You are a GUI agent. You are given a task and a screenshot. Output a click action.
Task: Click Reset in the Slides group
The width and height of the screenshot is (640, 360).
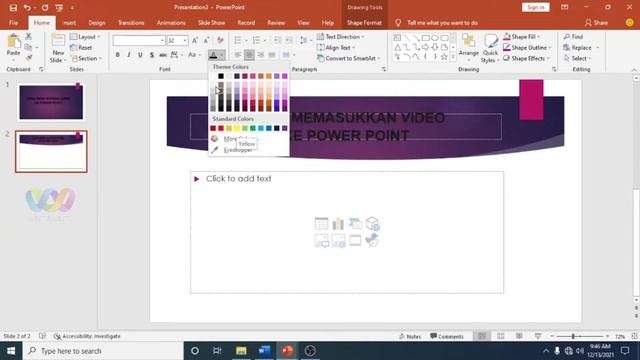pyautogui.click(x=81, y=48)
